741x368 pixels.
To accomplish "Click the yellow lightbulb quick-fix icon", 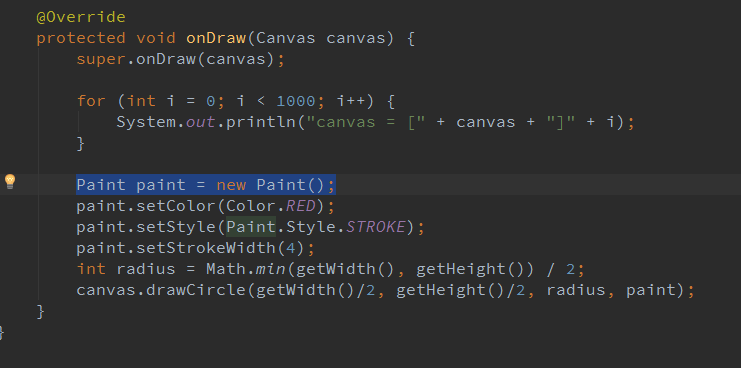I will (x=9, y=182).
